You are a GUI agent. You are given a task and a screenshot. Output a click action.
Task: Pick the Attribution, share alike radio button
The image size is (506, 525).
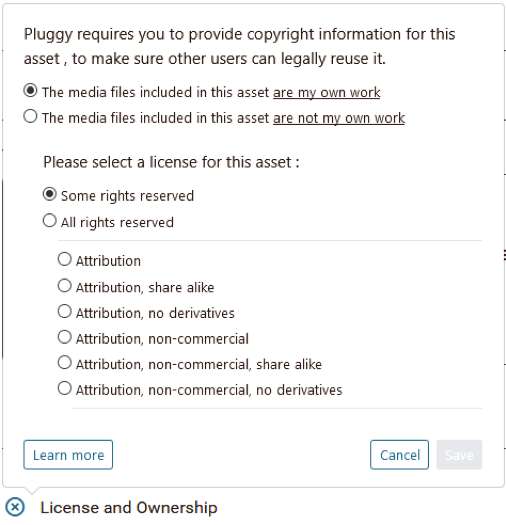point(65,286)
